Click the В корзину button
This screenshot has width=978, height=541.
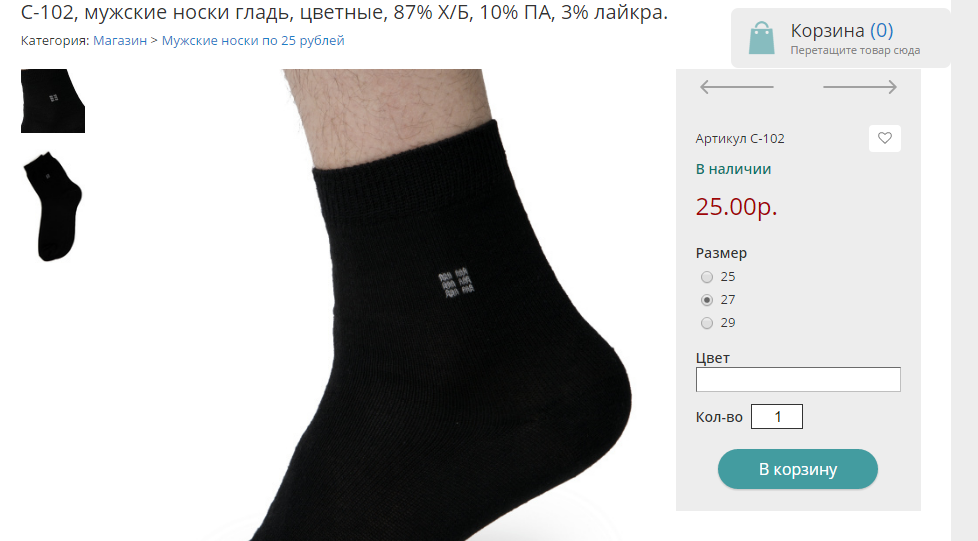798,469
